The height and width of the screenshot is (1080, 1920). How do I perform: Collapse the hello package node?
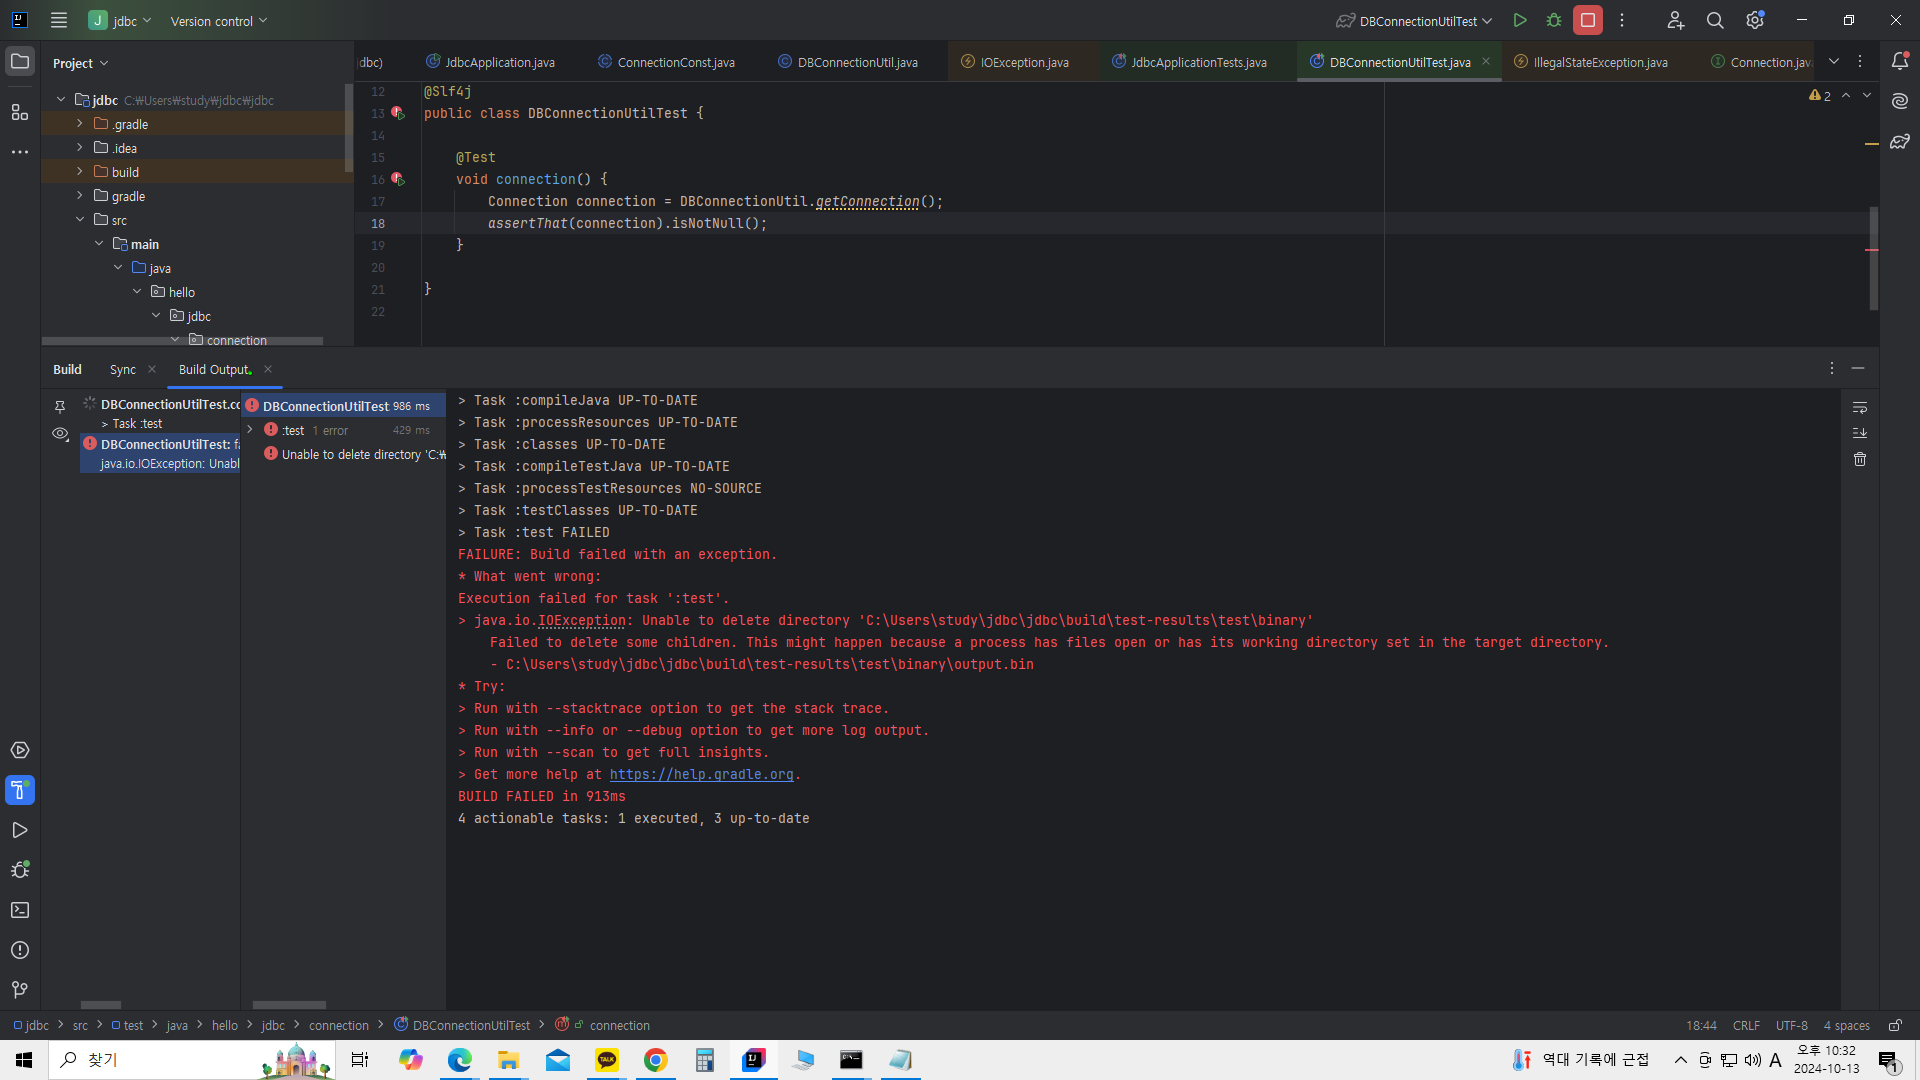[x=137, y=292]
